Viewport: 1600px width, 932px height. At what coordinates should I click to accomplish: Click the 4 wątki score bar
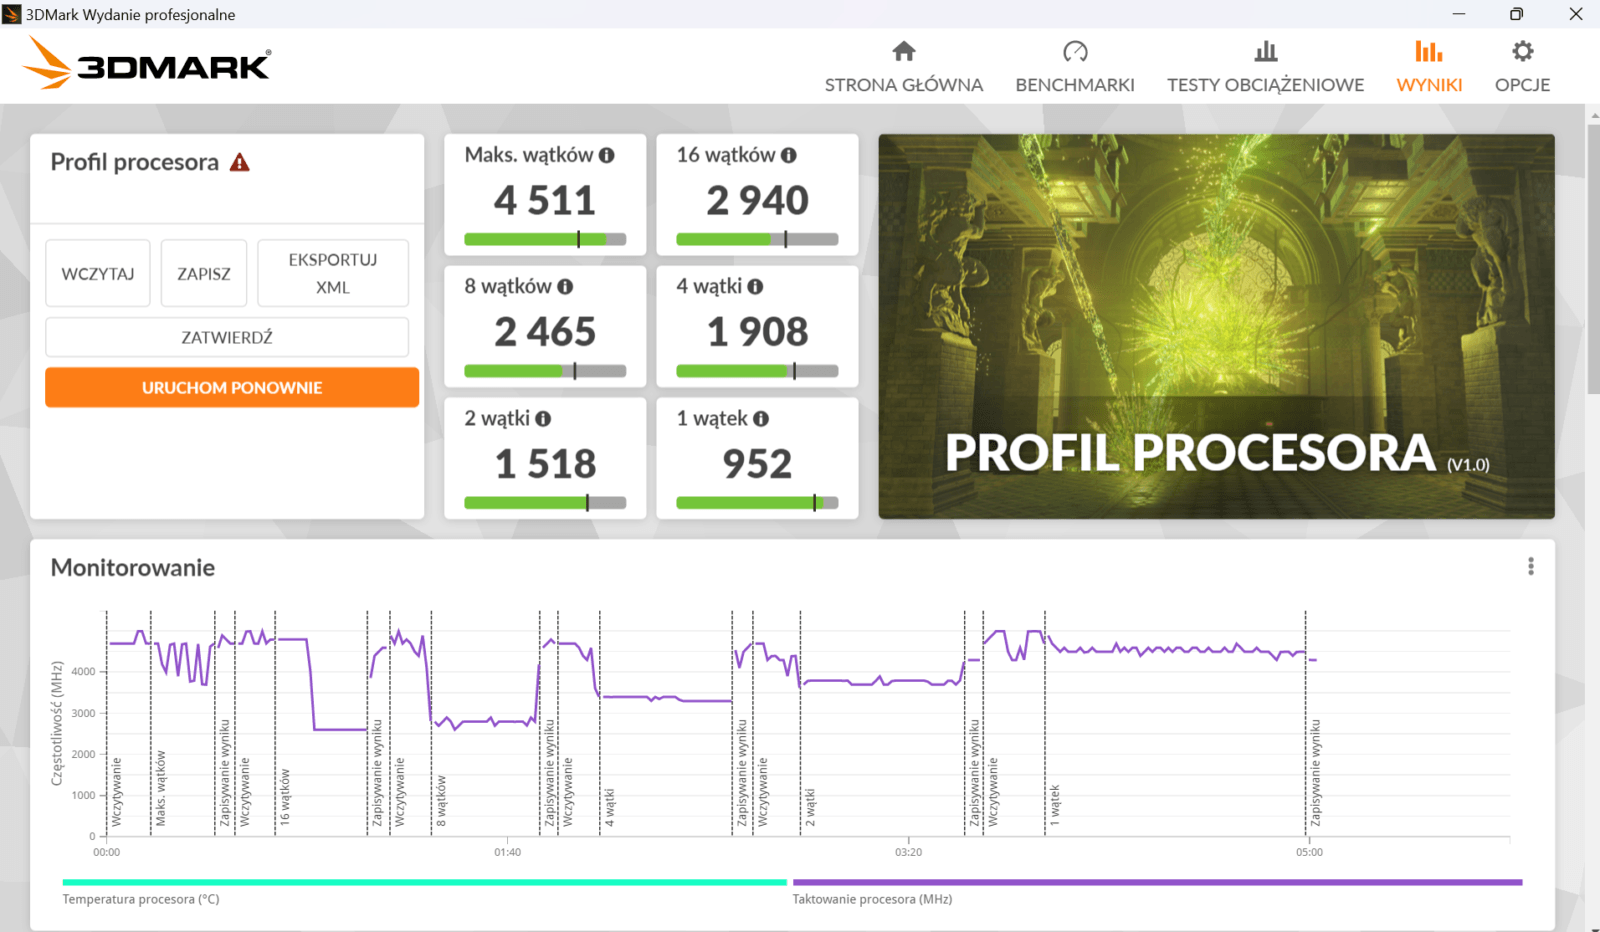pos(757,371)
